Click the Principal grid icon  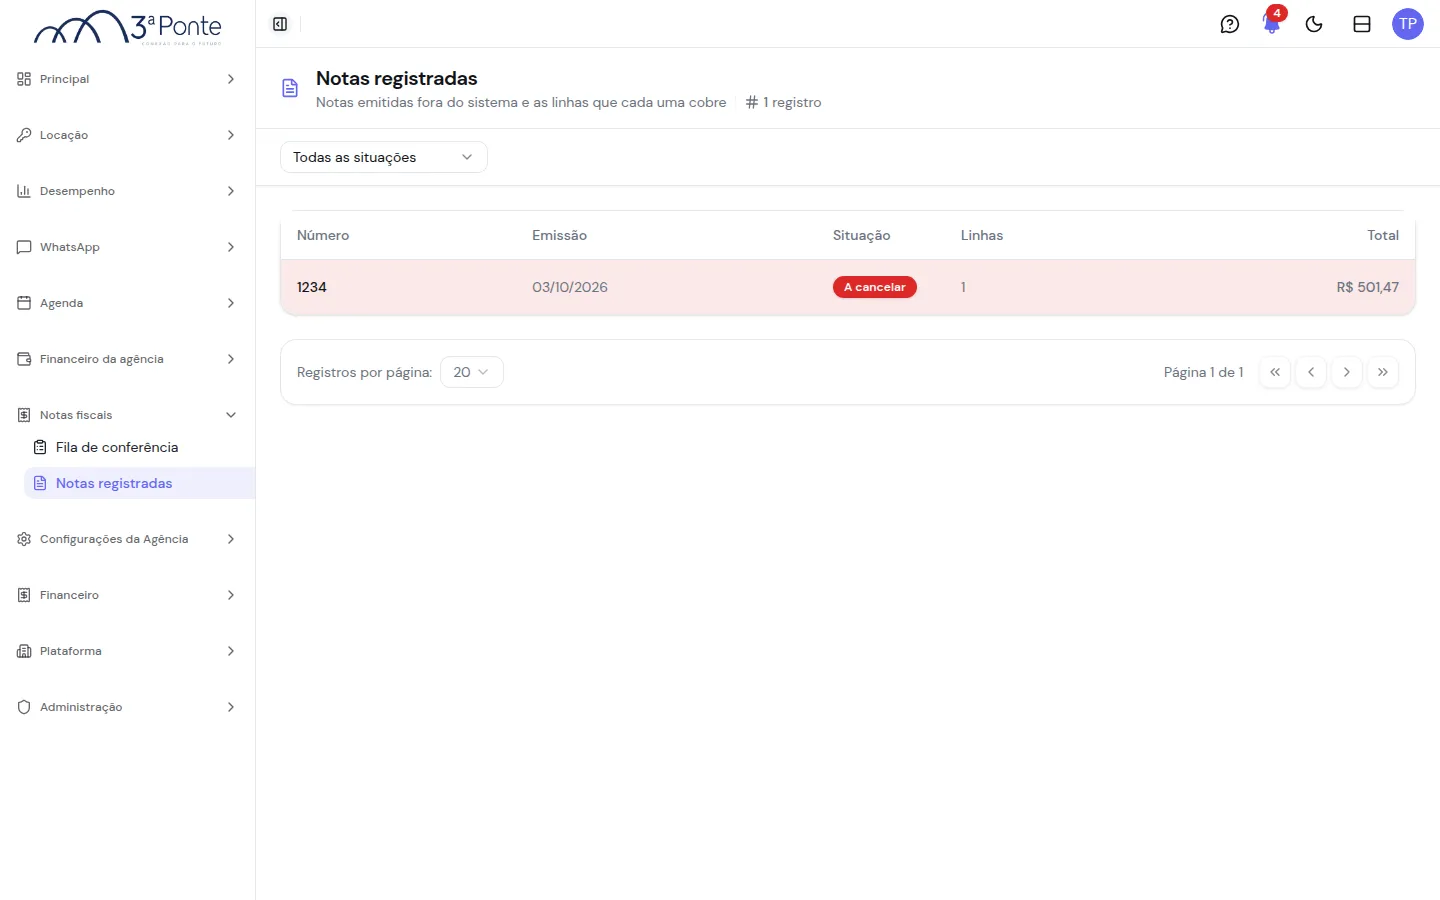[x=24, y=79]
